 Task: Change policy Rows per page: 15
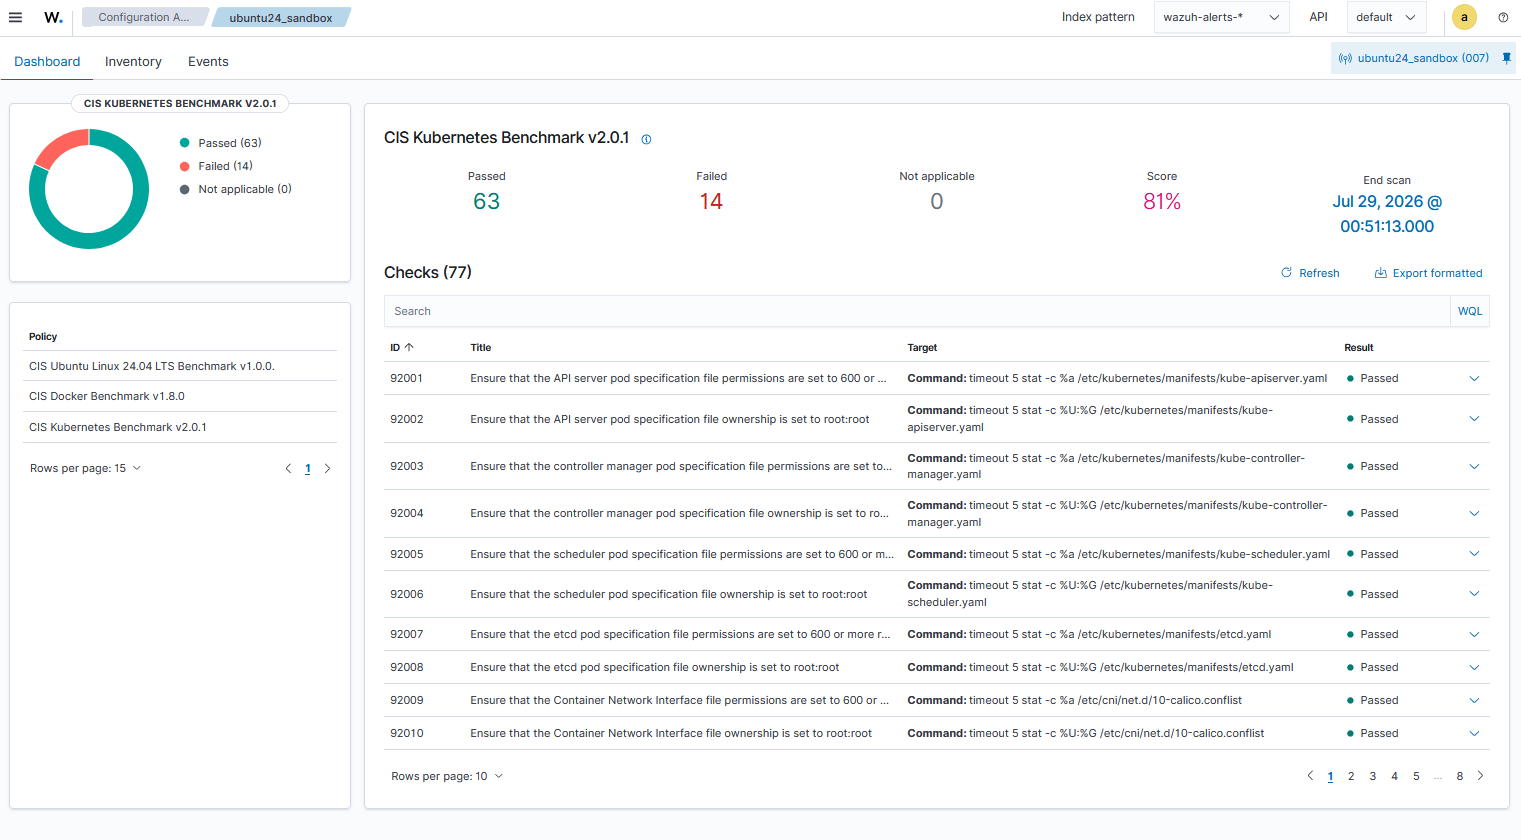(x=85, y=468)
